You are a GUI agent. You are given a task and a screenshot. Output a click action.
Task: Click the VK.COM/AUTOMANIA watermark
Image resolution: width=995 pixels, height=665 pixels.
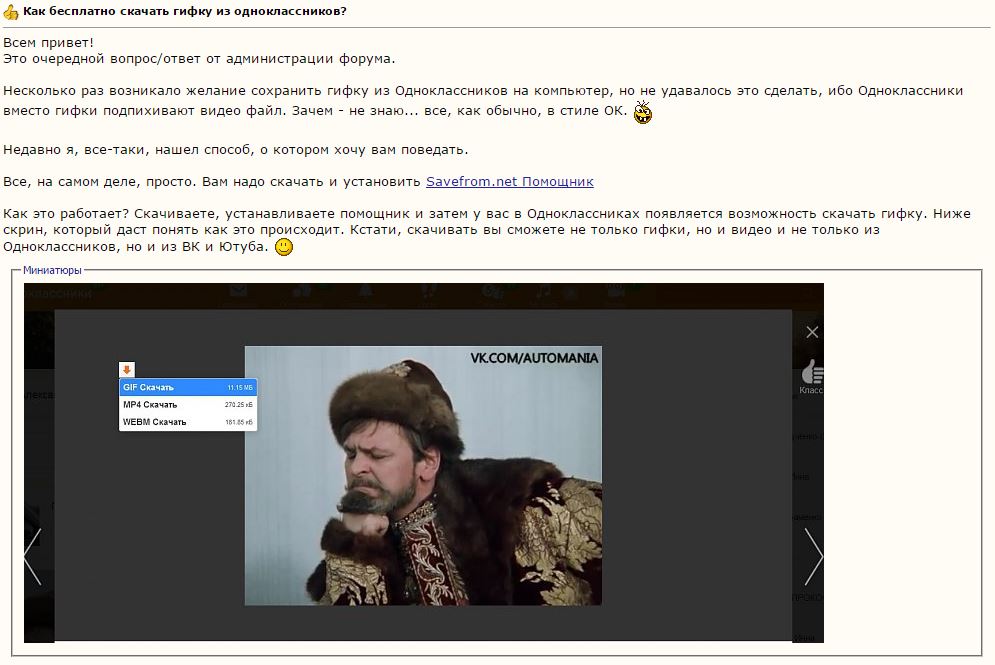(x=534, y=357)
